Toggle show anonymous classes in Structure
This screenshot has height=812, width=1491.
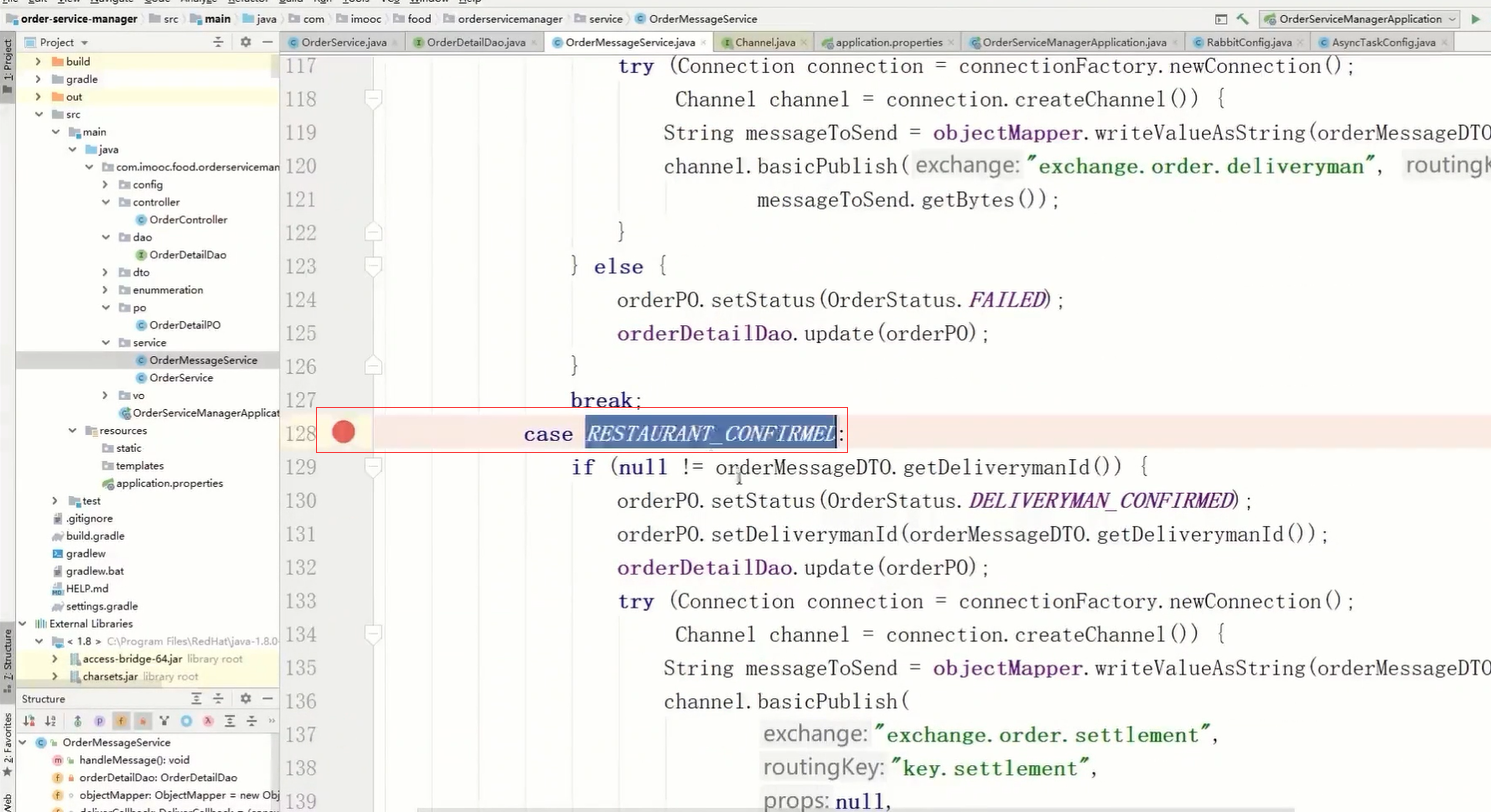[187, 721]
